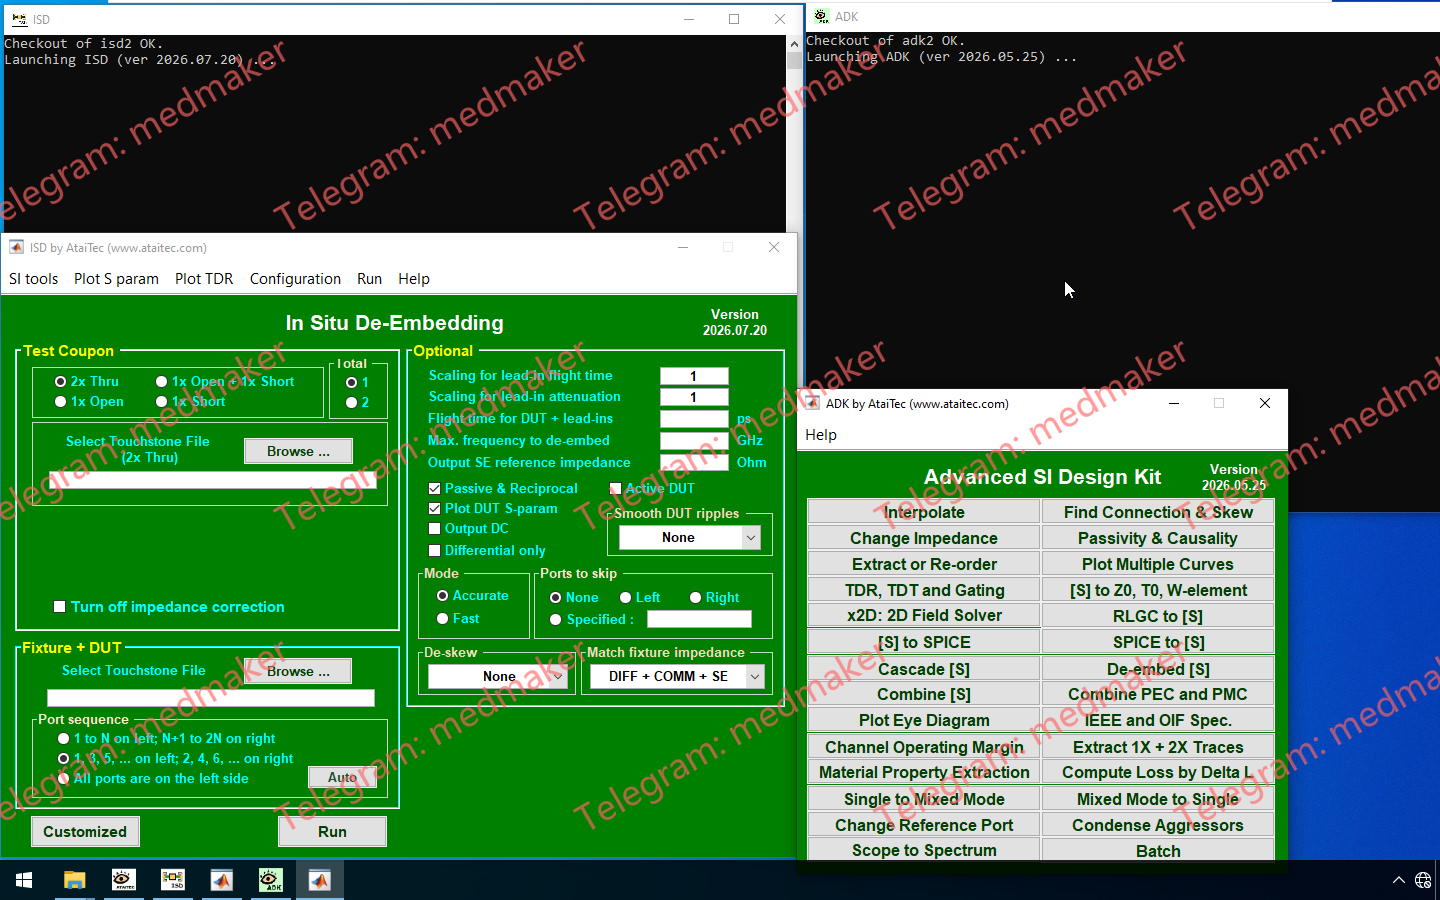This screenshot has height=900, width=1440.
Task: Open Passivity & Causality tool
Action: (1158, 538)
